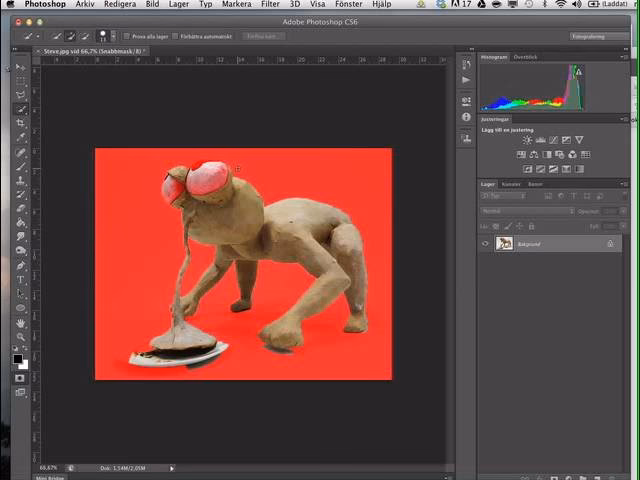Image resolution: width=640 pixels, height=480 pixels.
Task: Select the Zoom tool
Action: 20,337
